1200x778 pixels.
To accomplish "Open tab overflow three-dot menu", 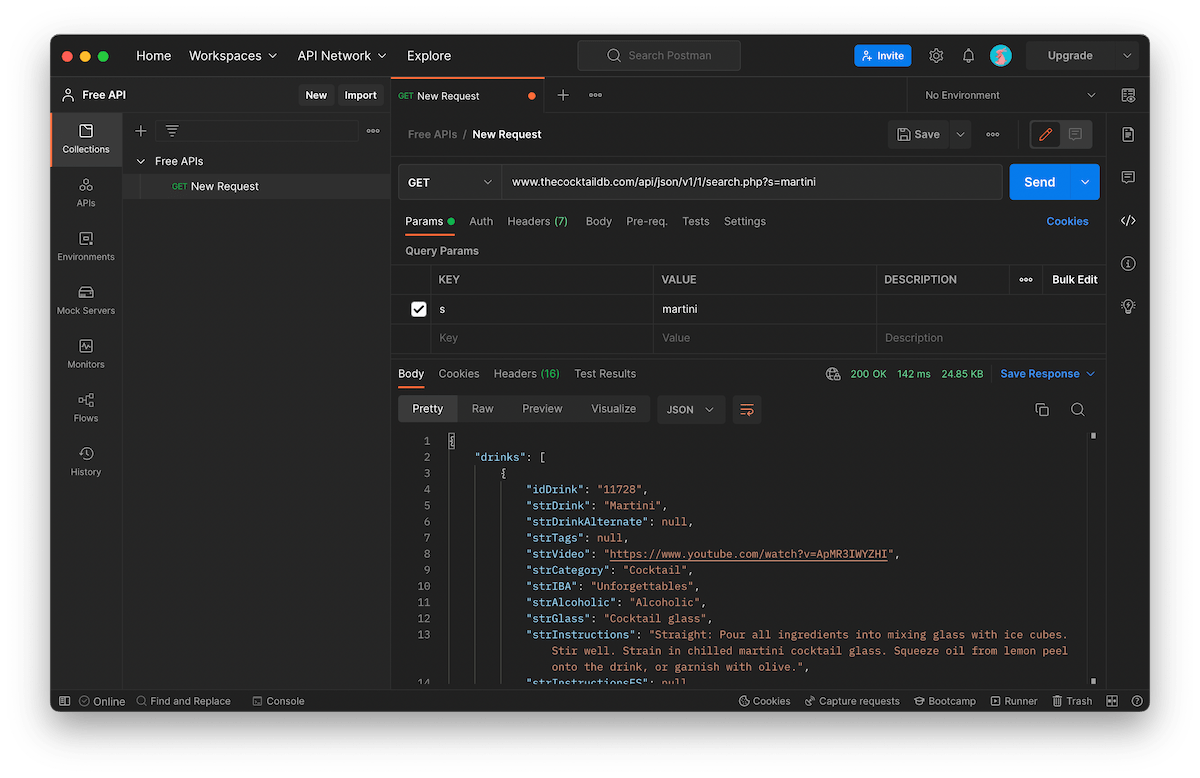I will (595, 95).
